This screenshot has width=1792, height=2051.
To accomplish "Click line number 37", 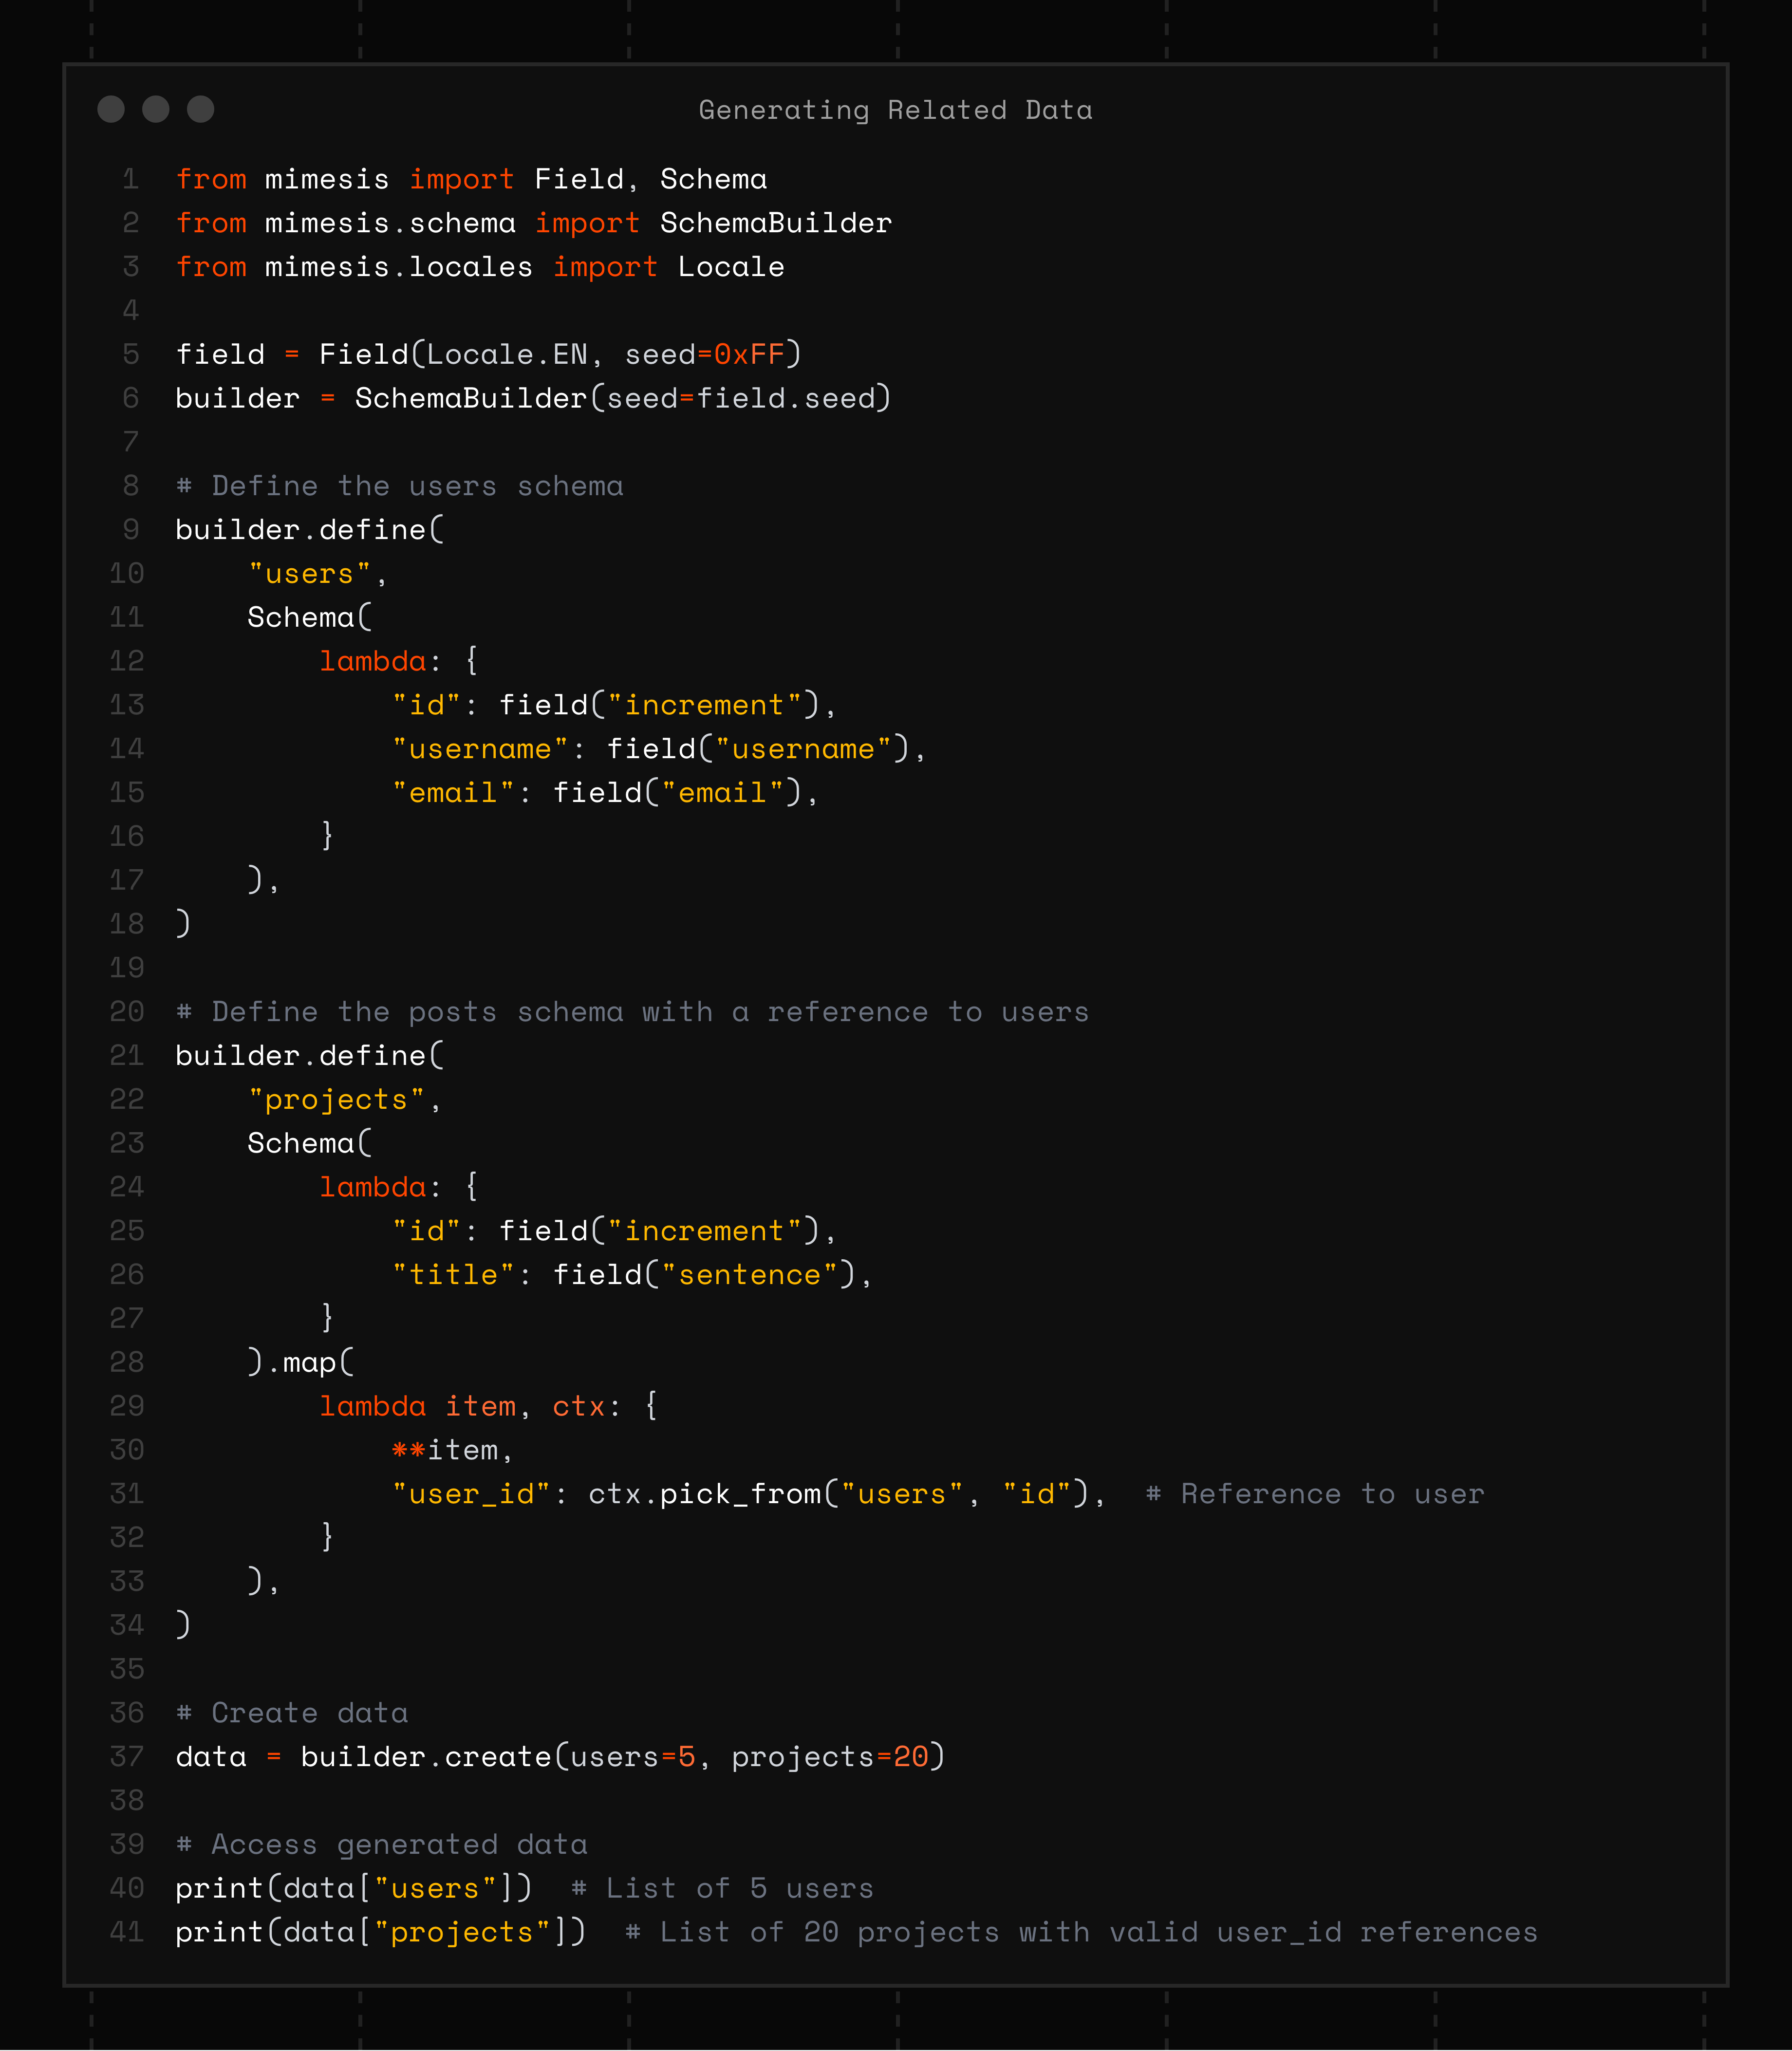I will tap(126, 1756).
